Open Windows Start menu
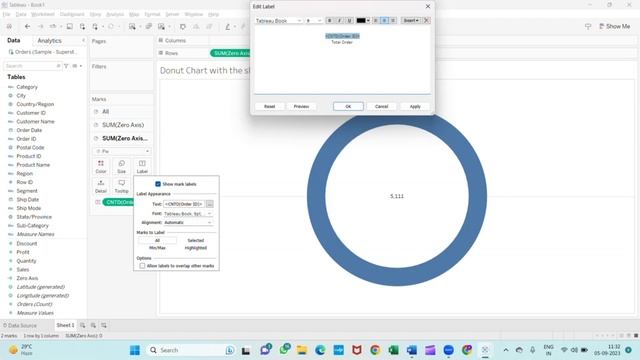Screen dimensions: 640x360 coord(135,350)
